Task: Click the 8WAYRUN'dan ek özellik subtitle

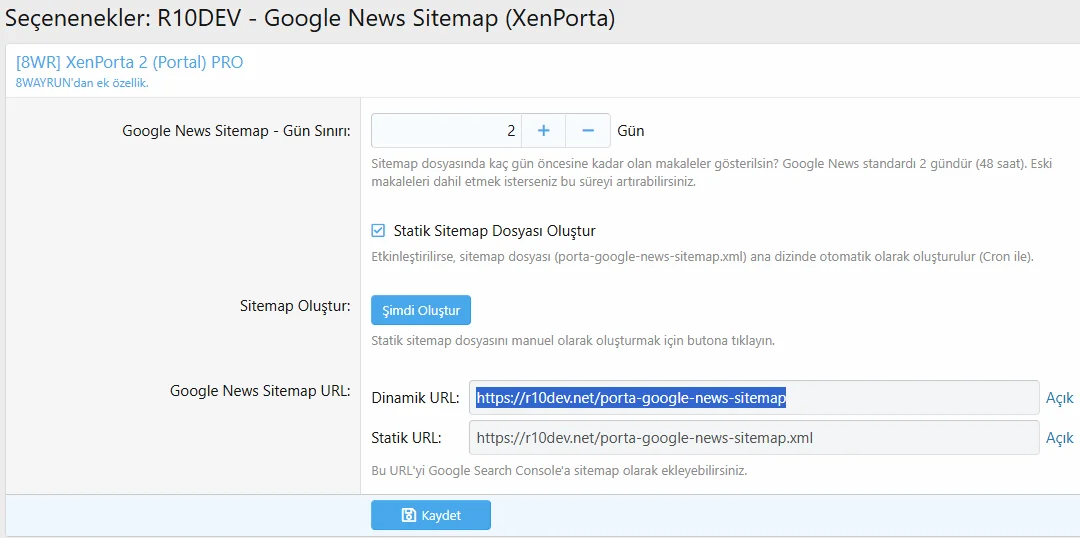Action: (82, 83)
